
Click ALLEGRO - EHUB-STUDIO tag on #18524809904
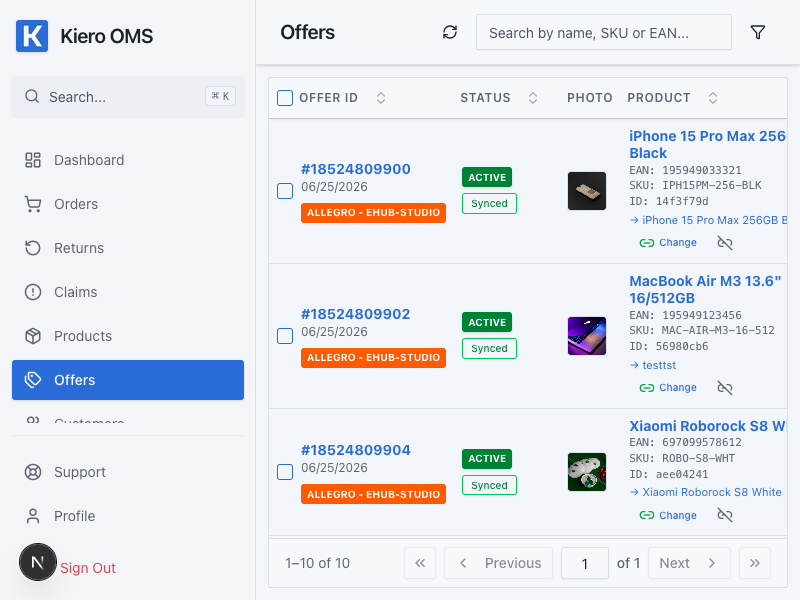[373, 494]
